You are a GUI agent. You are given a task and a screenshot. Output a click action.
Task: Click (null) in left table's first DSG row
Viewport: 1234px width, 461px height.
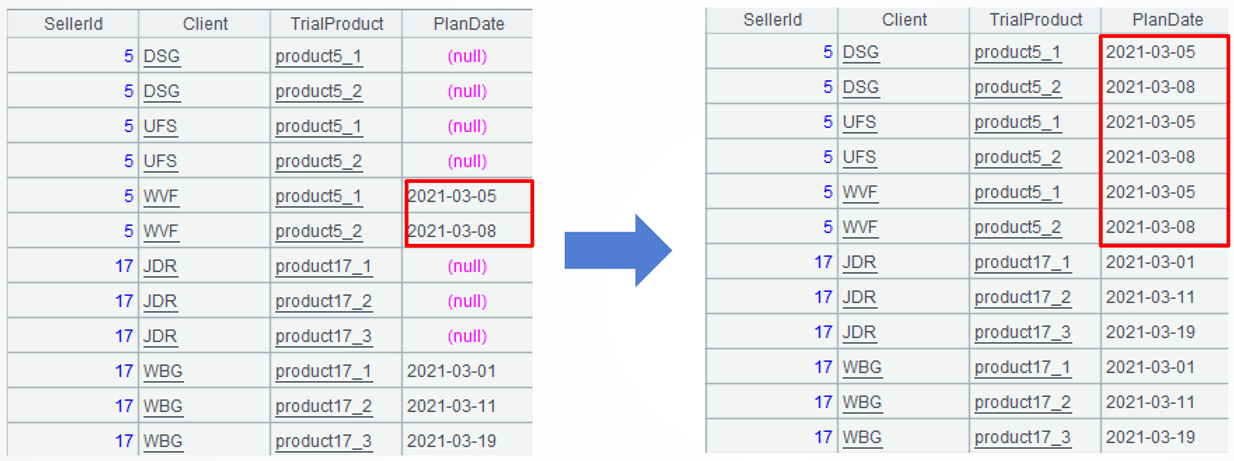click(x=467, y=56)
